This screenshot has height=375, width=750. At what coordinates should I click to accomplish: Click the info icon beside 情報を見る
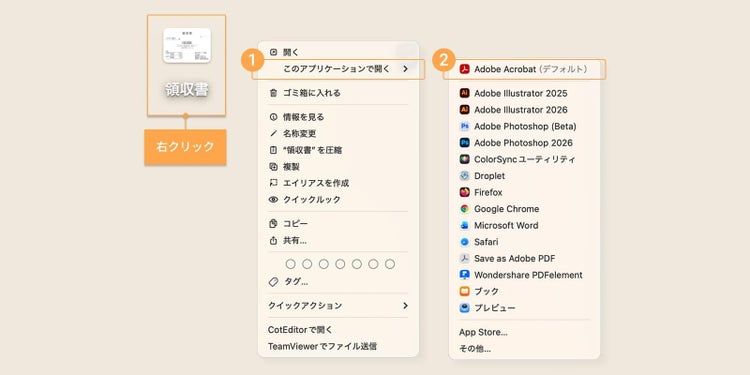click(x=273, y=117)
